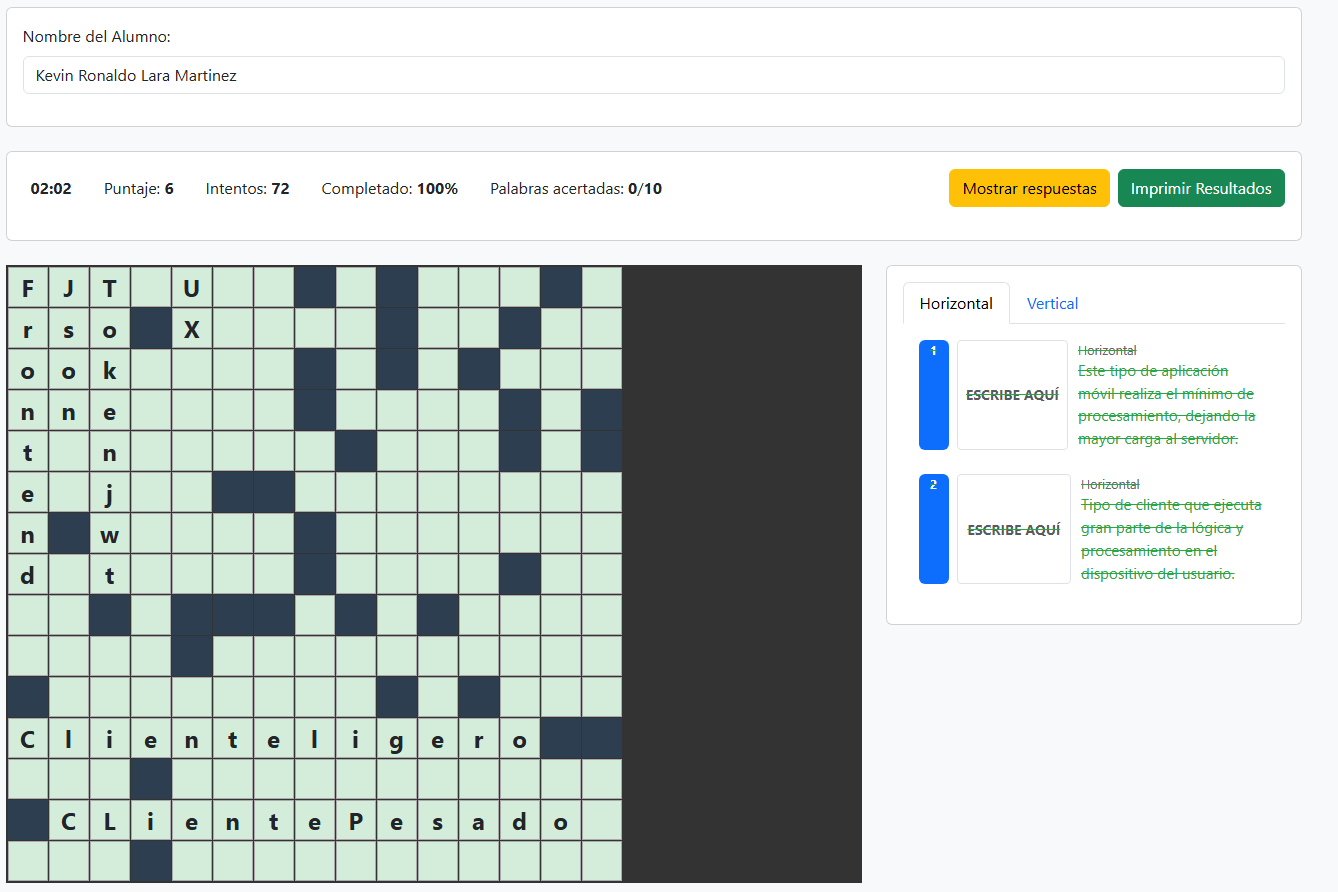This screenshot has height=892, width=1338.
Task: Select the r cell in Clienteligero
Action: [x=479, y=738]
